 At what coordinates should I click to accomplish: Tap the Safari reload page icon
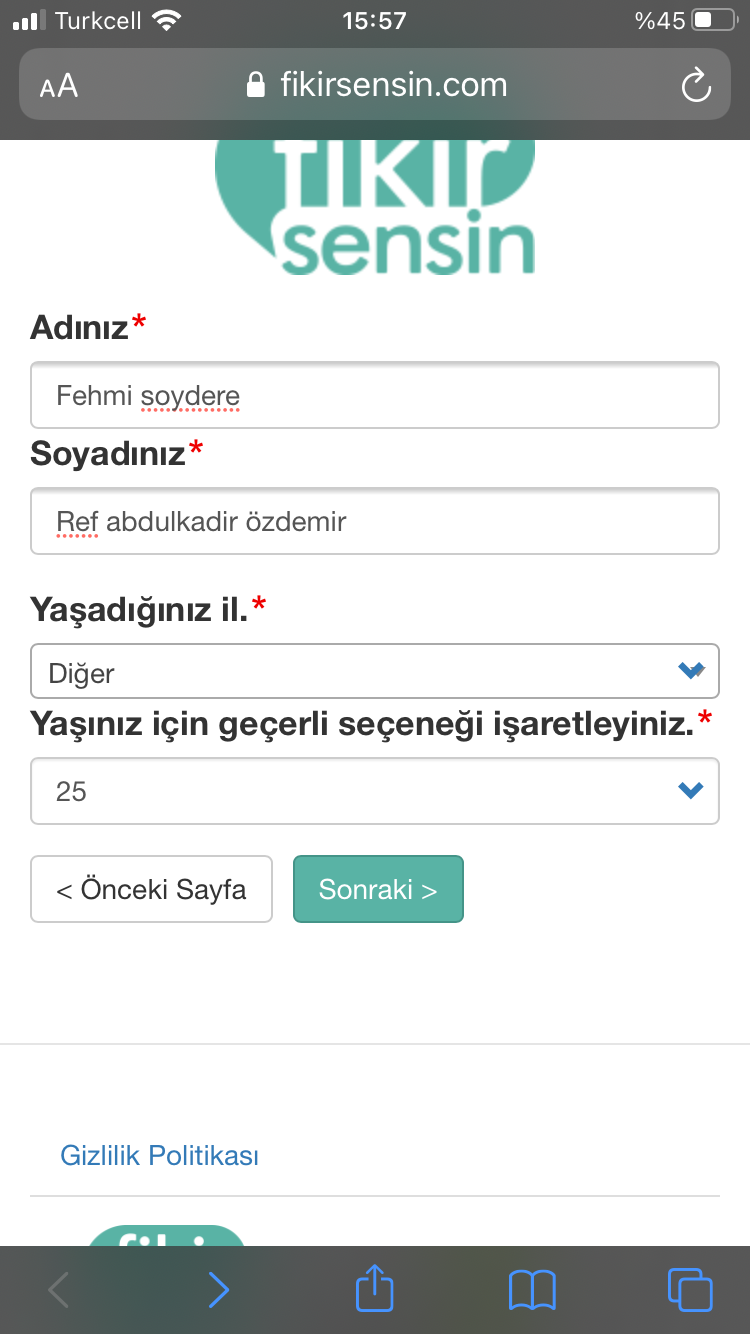pyautogui.click(x=695, y=85)
